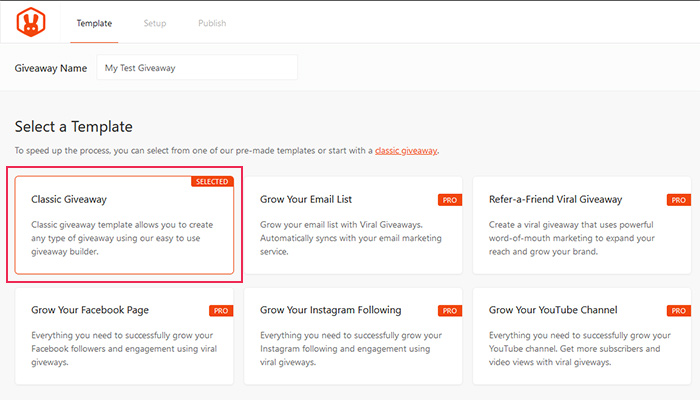Screen dimensions: 700x400
Task: Click the PRO badge on Grow Your Instagram Following
Action: (x=450, y=311)
